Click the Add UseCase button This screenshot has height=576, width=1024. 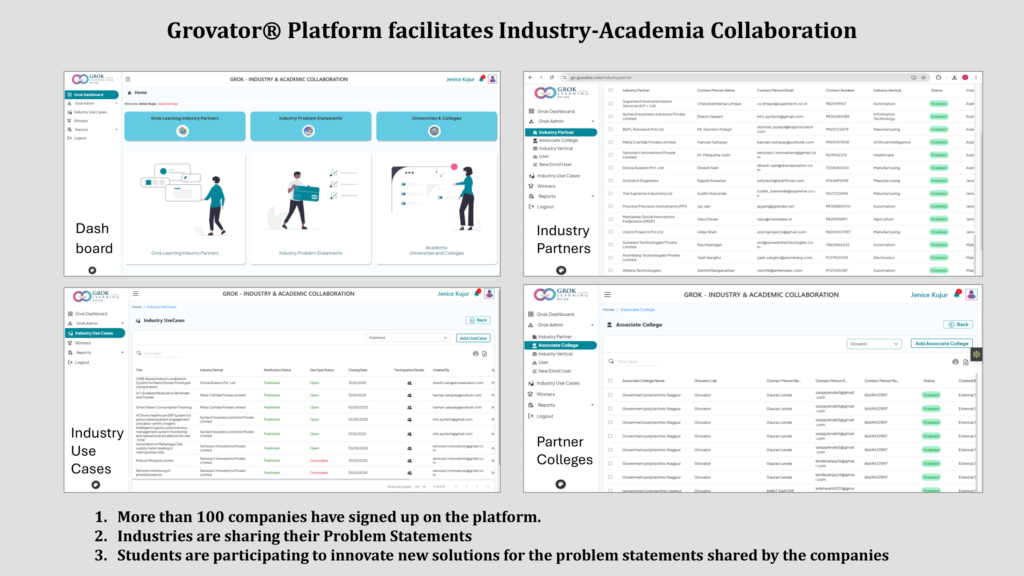click(x=473, y=338)
